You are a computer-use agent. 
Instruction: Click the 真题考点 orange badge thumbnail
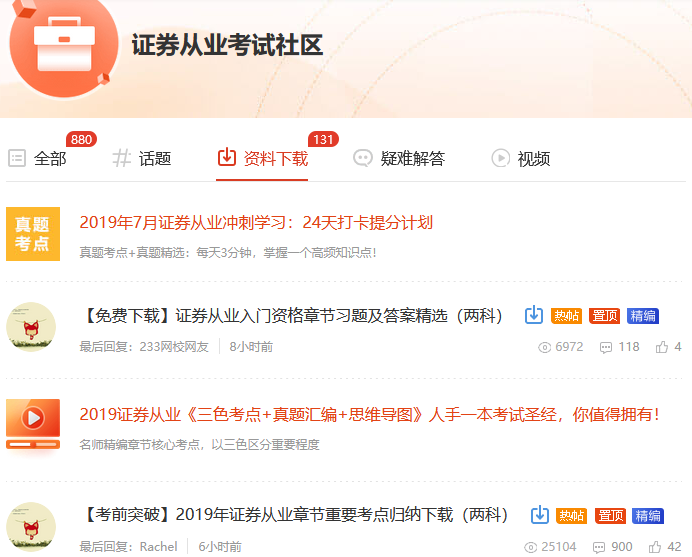(33, 234)
